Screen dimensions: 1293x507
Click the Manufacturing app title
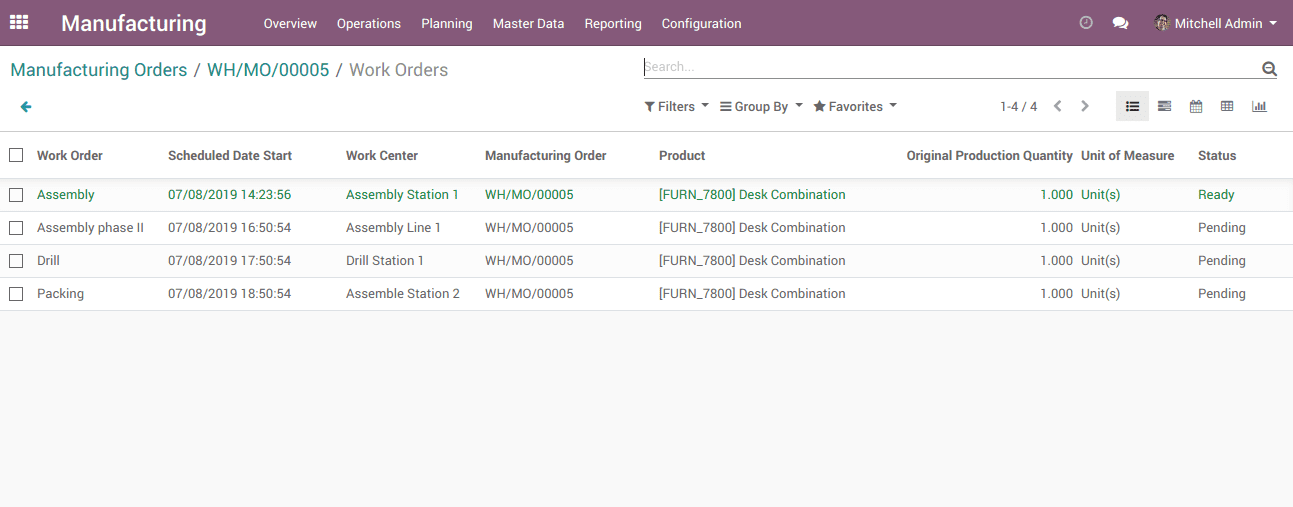pyautogui.click(x=134, y=23)
